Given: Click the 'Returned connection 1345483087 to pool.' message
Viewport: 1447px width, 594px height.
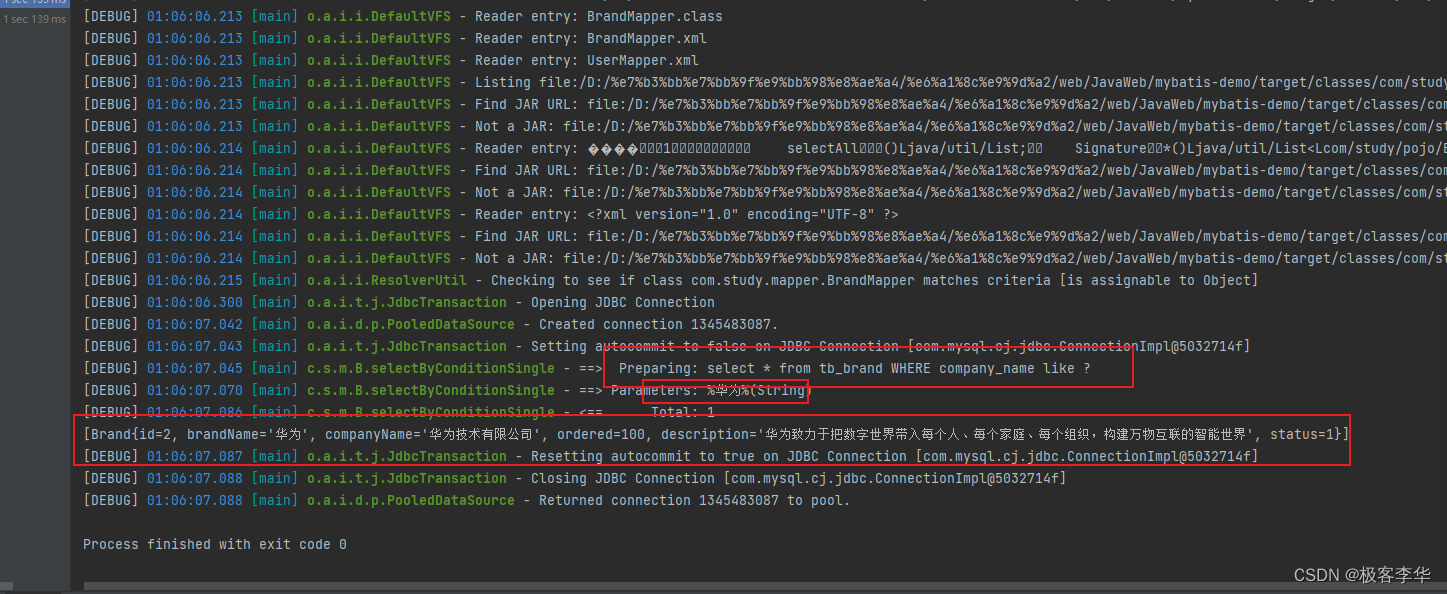Looking at the screenshot, I should click(x=694, y=500).
